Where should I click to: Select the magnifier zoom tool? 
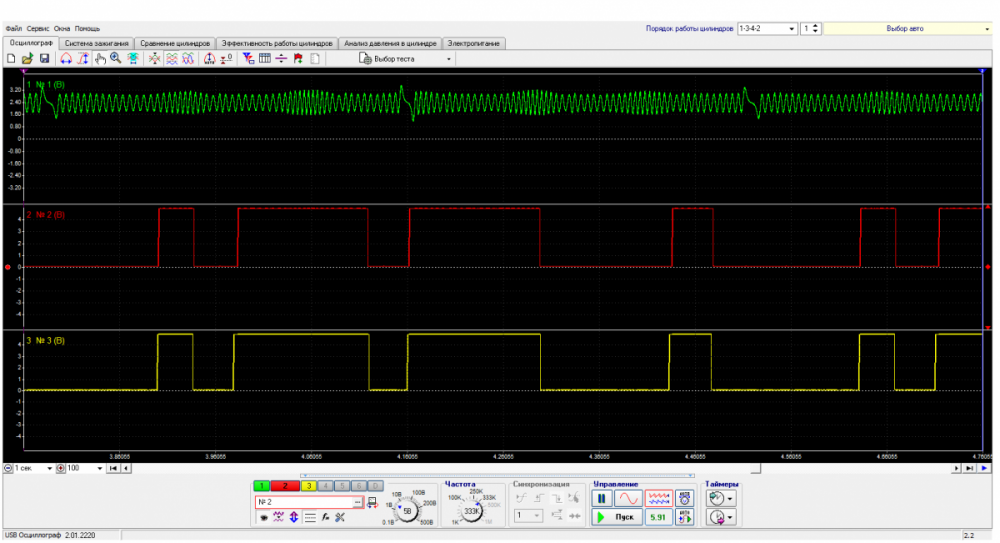tap(116, 59)
